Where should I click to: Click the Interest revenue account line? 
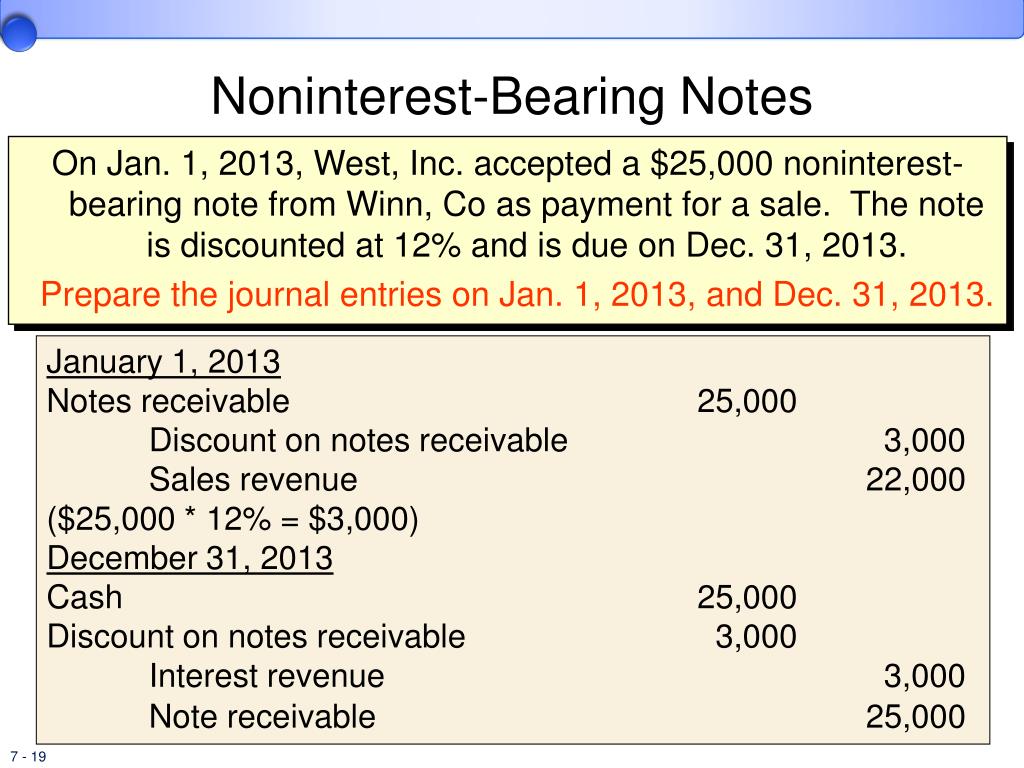pos(266,676)
